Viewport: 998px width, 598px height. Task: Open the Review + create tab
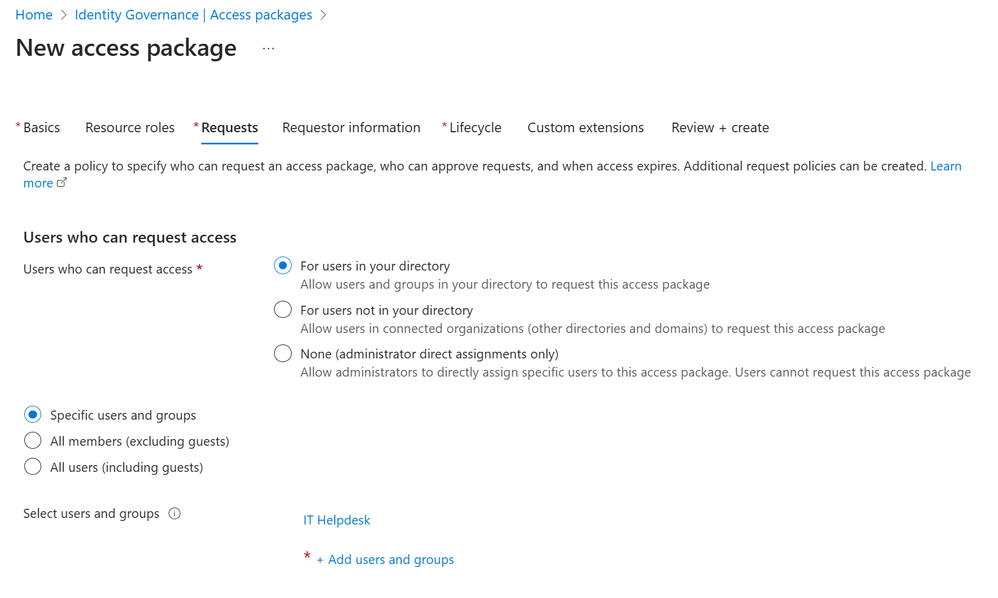tap(720, 128)
